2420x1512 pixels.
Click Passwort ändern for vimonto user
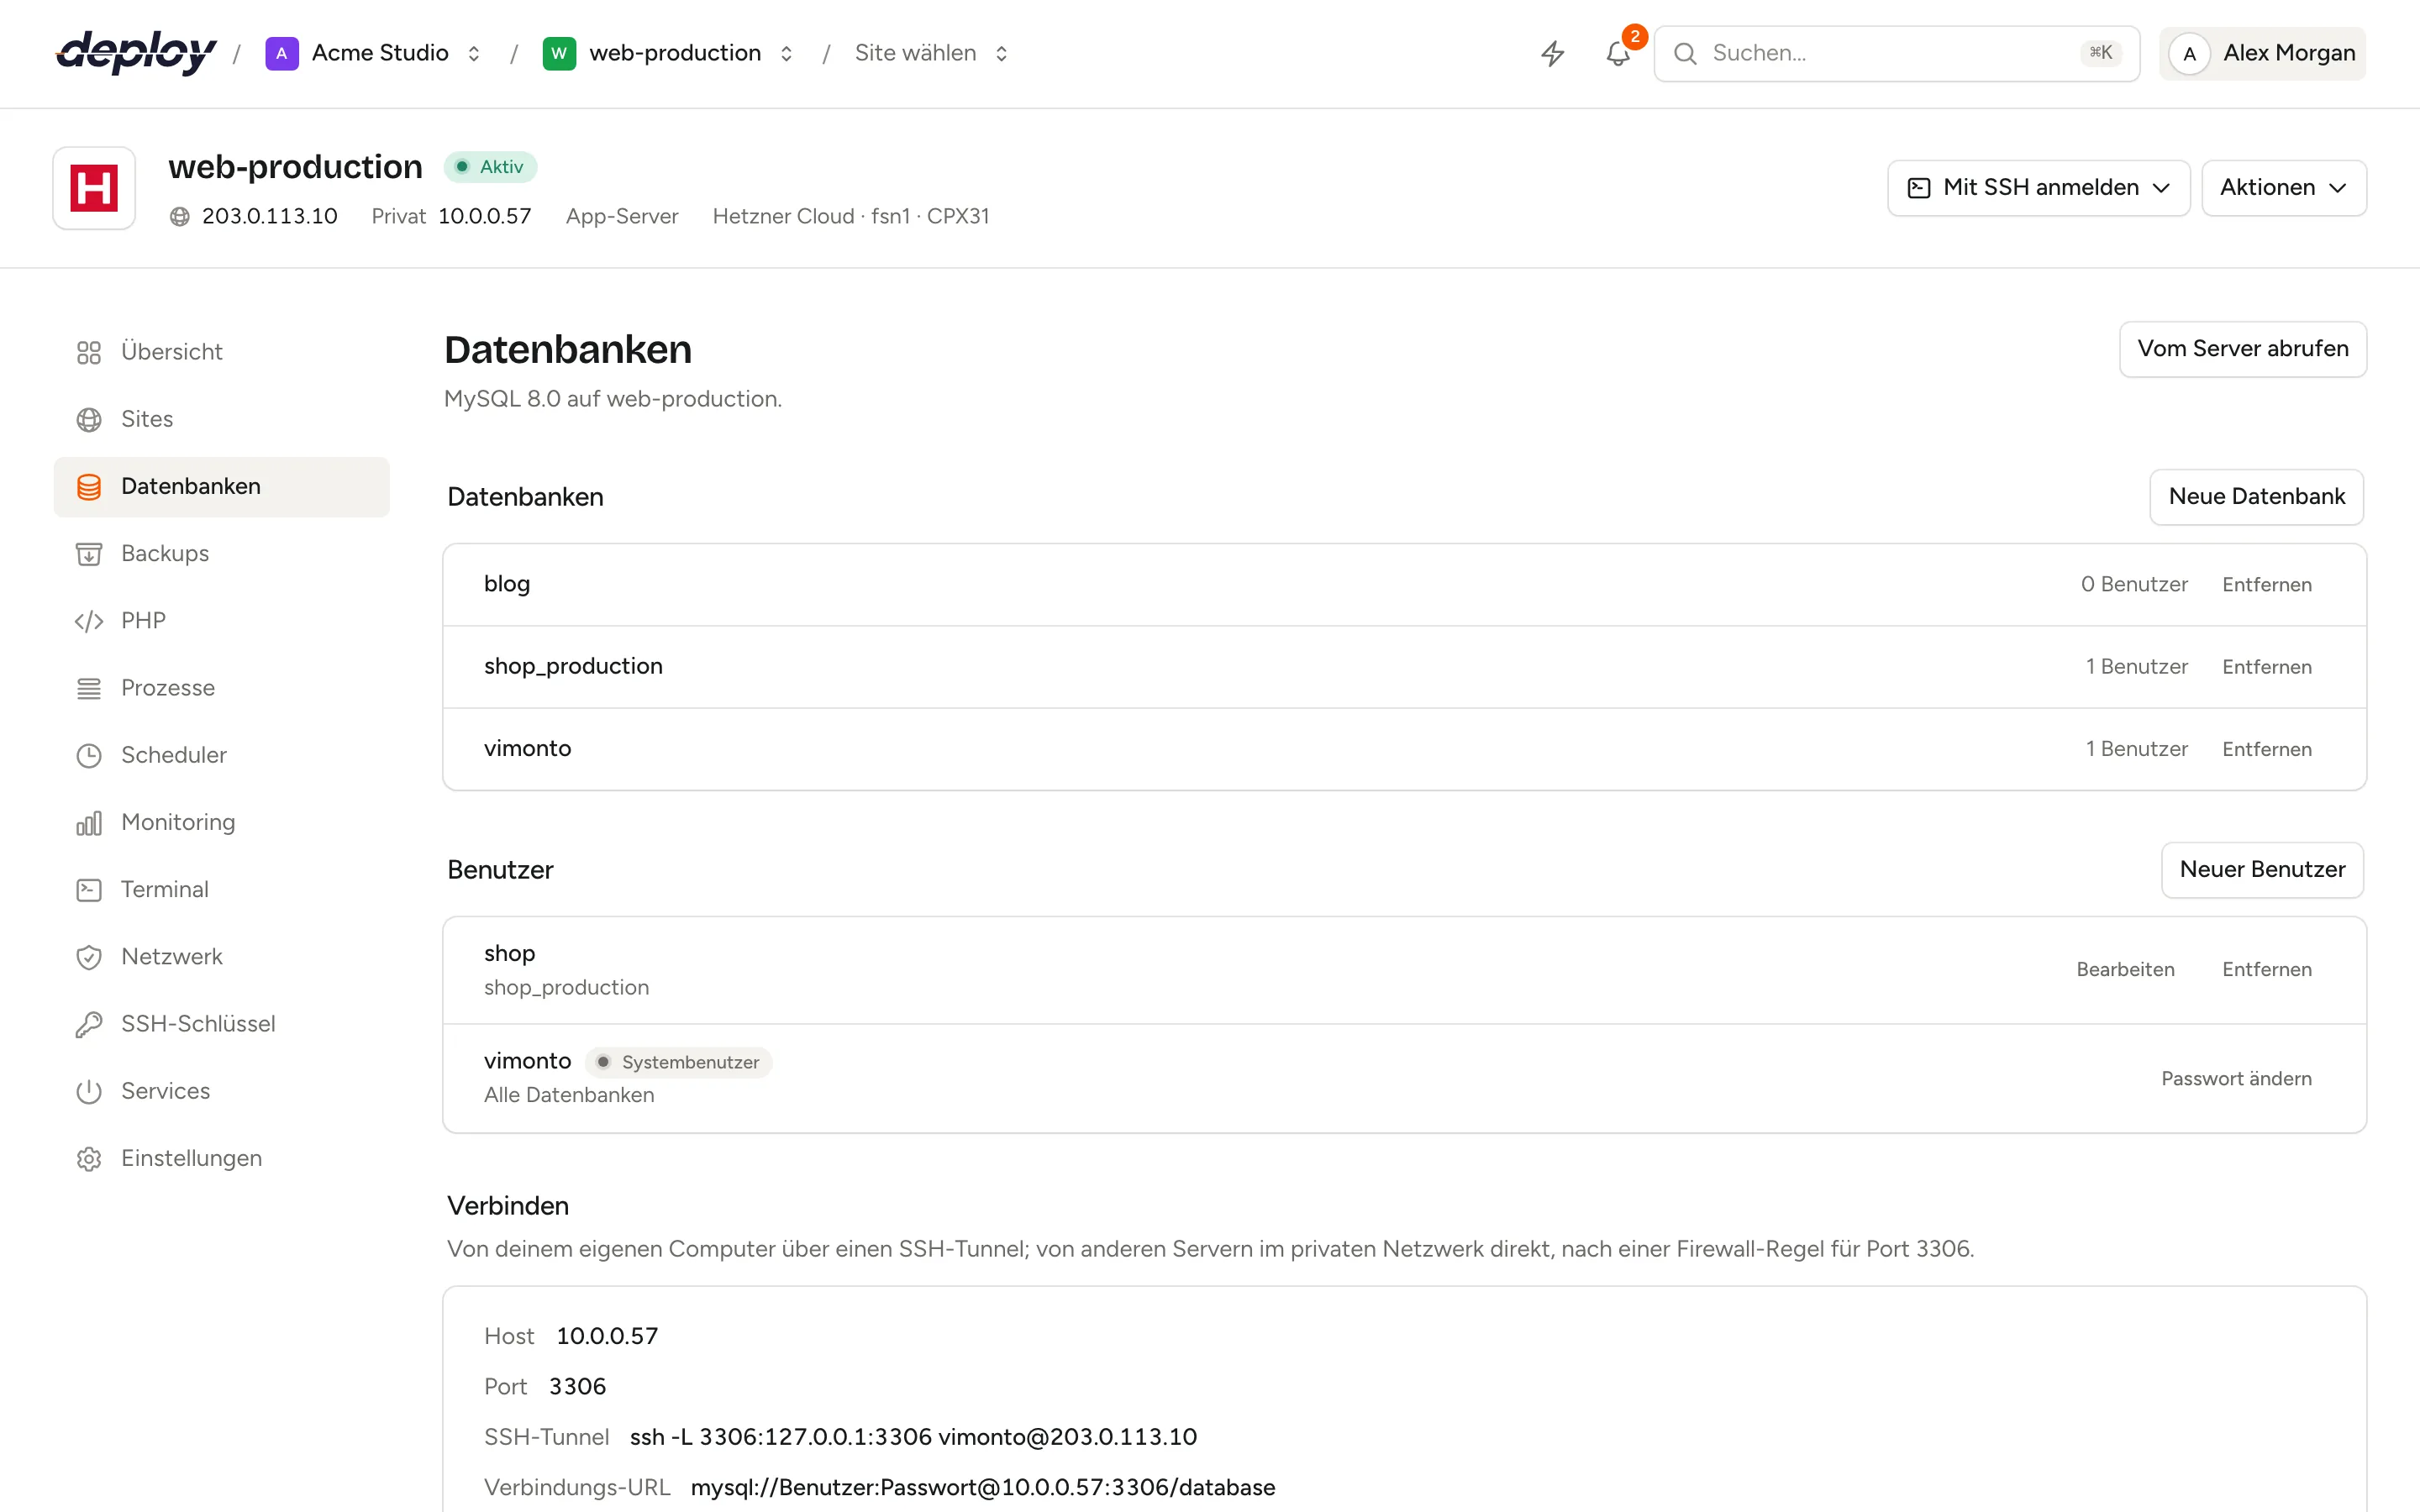tap(2236, 1079)
